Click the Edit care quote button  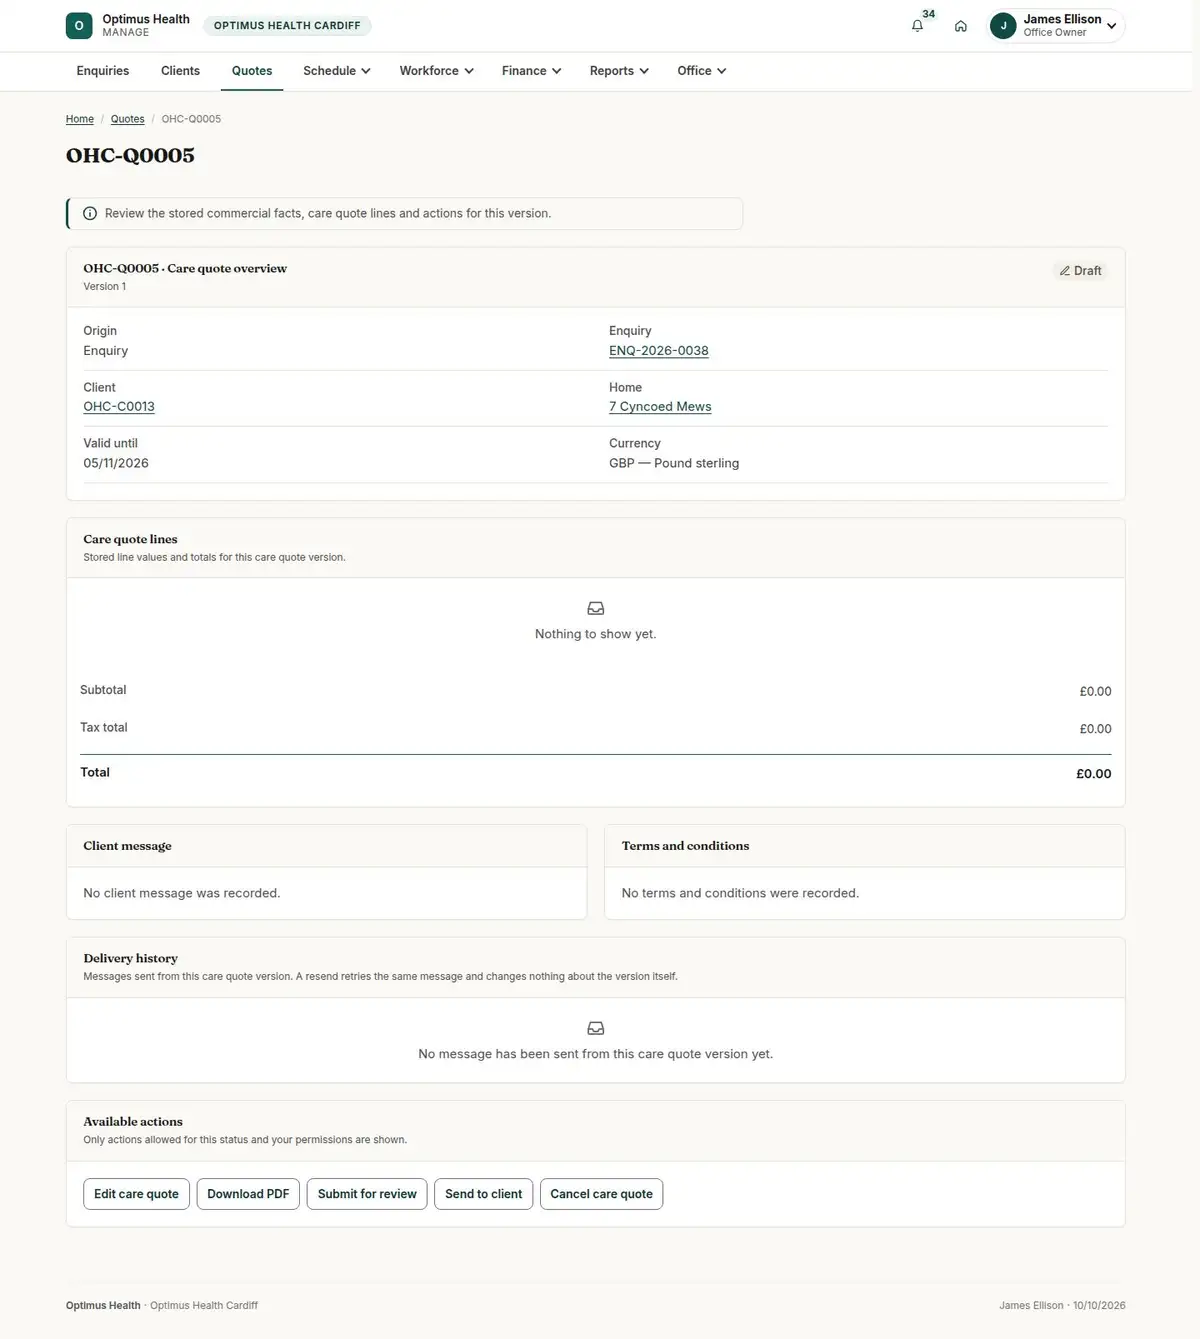click(x=136, y=1194)
